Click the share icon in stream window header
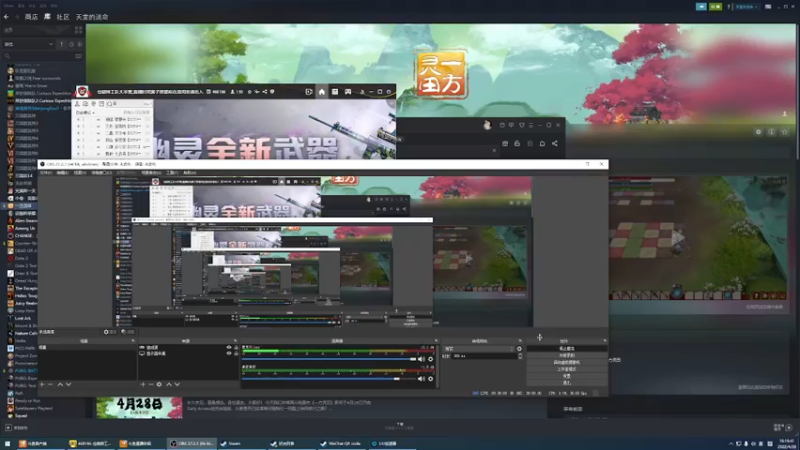800x450 pixels. pos(264,92)
